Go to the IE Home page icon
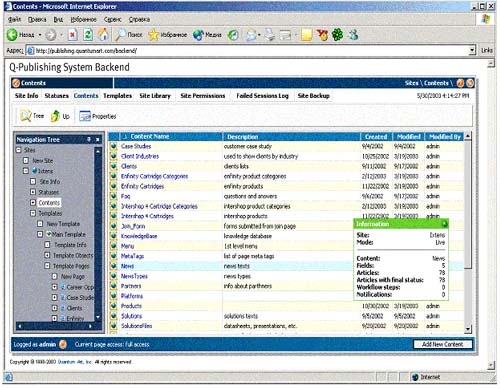 tap(103, 35)
